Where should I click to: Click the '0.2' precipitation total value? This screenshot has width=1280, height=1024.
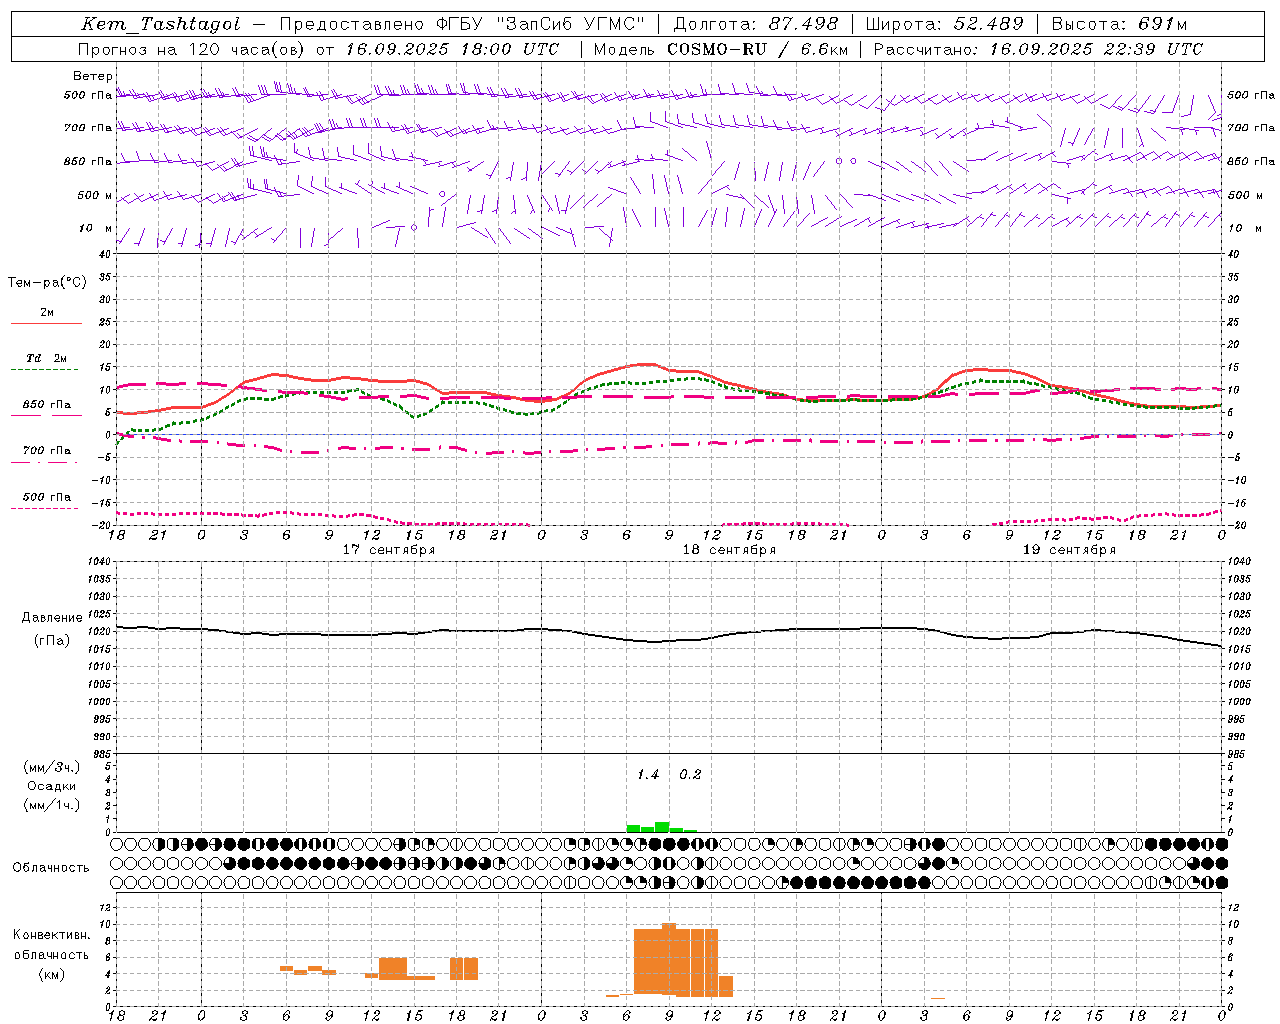tap(690, 775)
